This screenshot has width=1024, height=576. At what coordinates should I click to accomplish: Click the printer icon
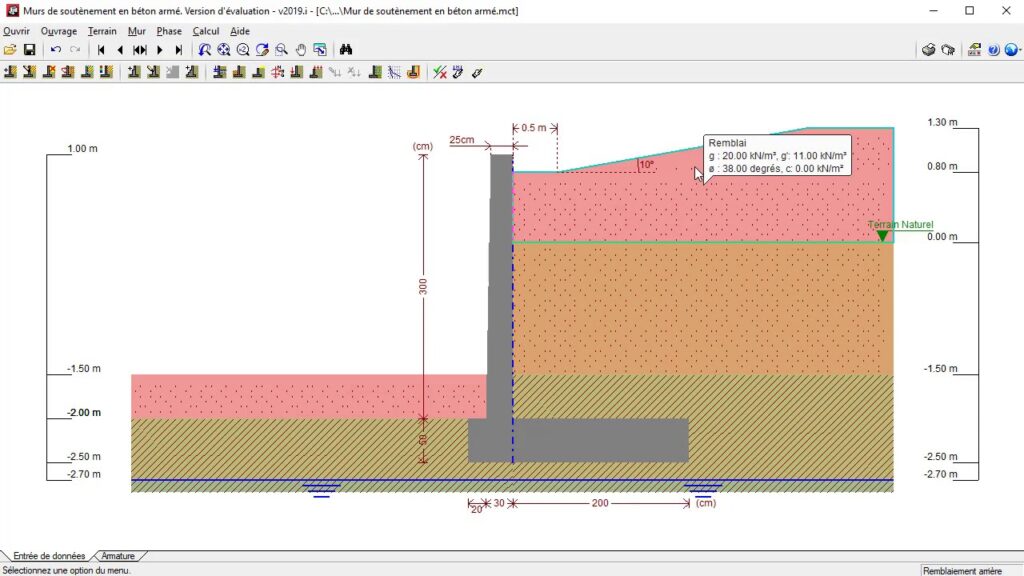point(928,50)
